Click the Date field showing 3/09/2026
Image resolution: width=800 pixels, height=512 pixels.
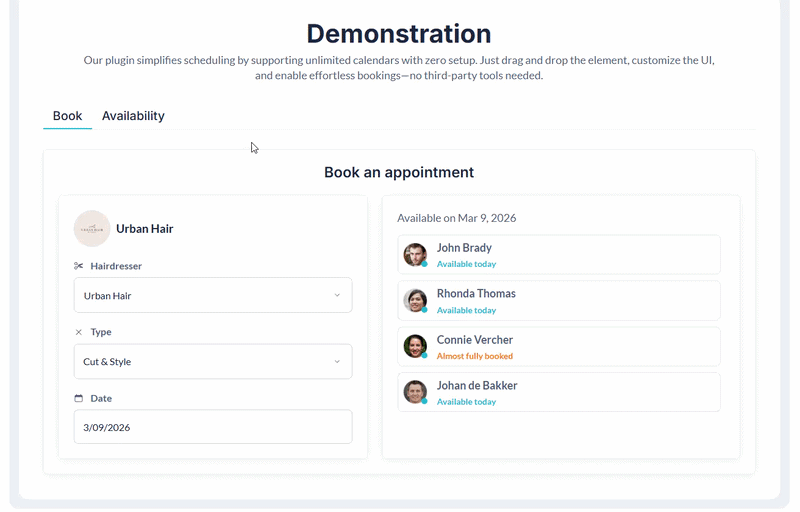[x=212, y=427]
